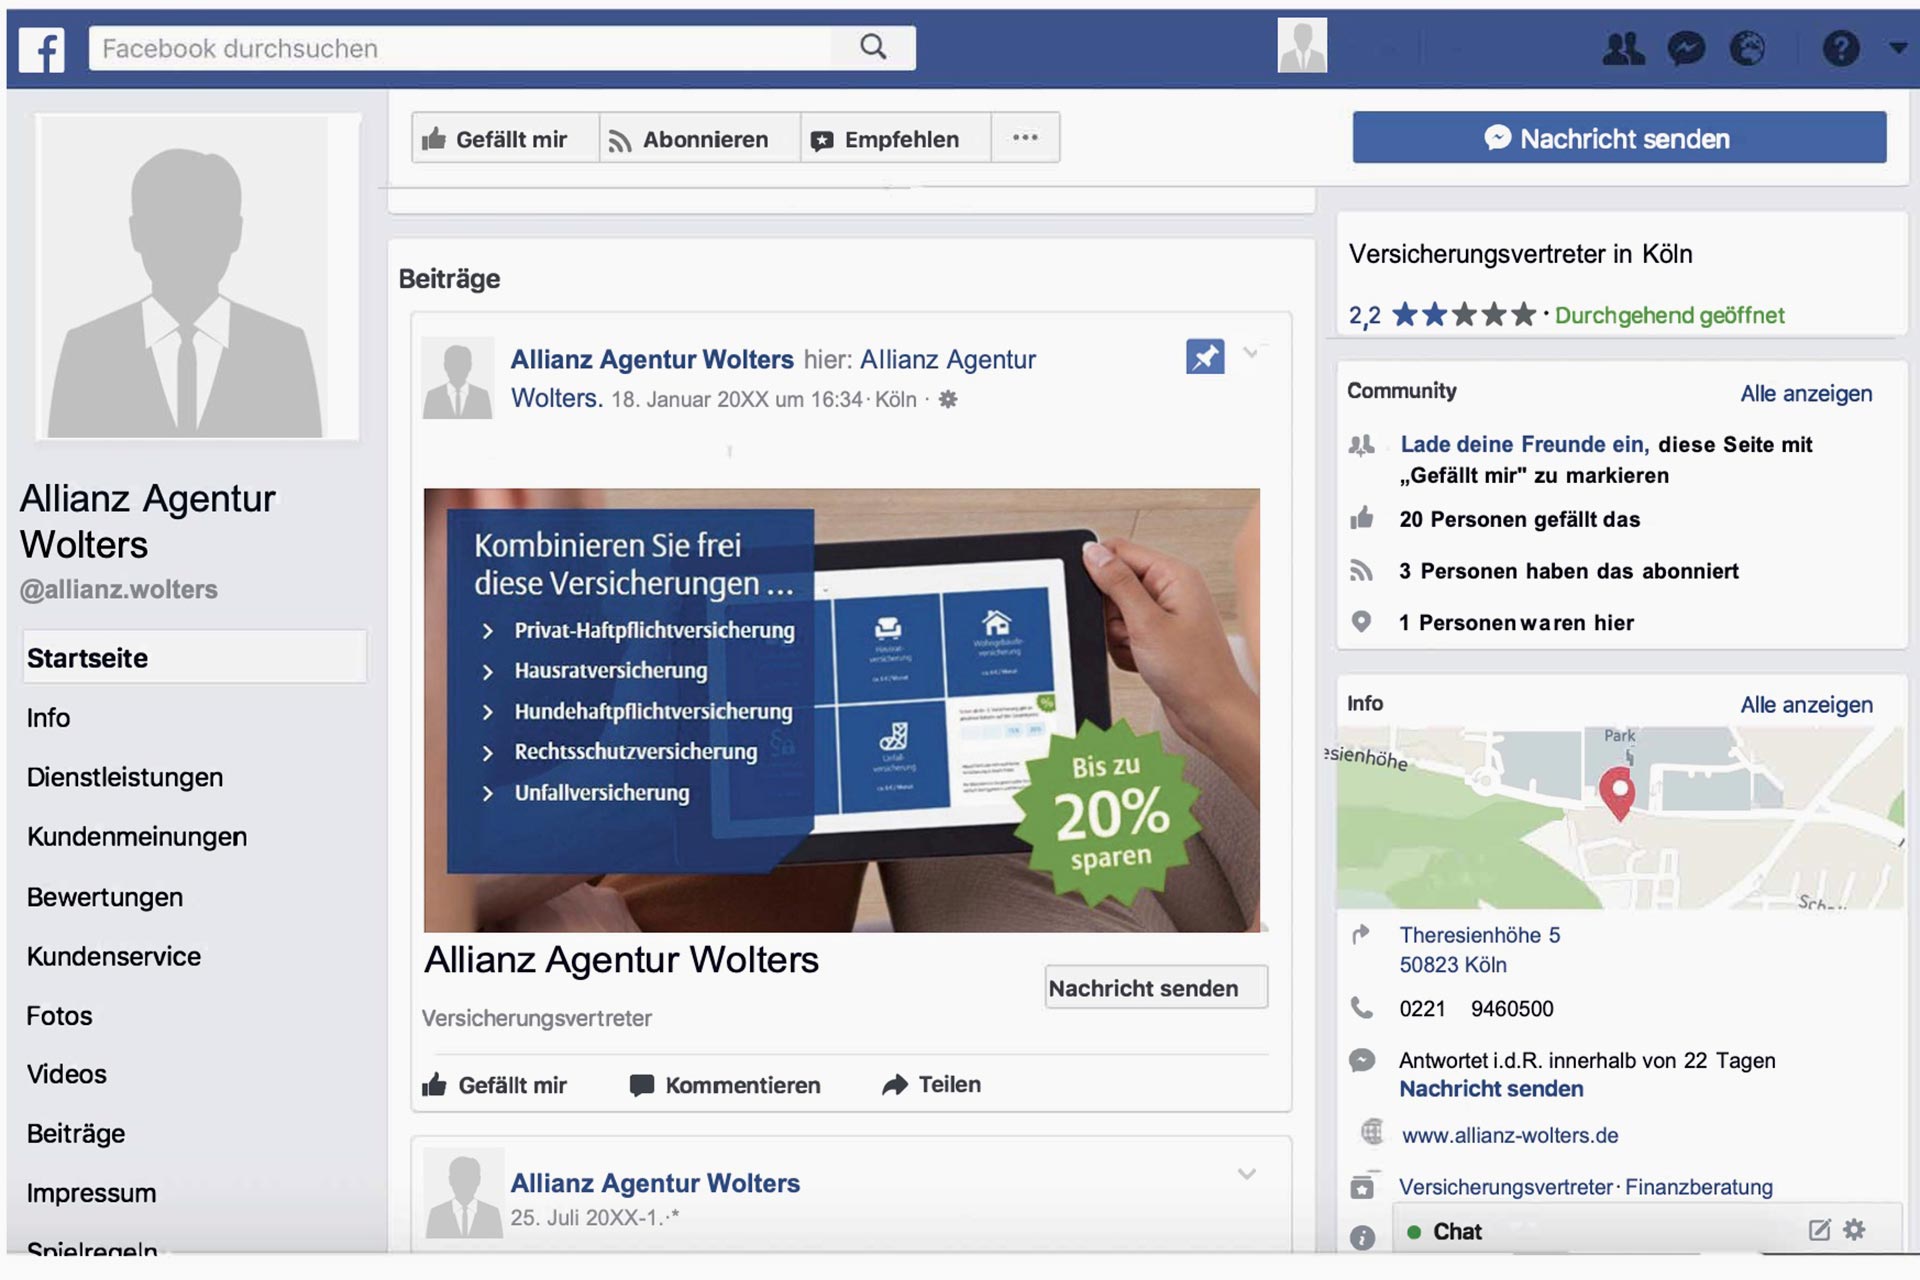This screenshot has width=1920, height=1280.
Task: Open Kundenmeinungen in the sidebar
Action: (137, 837)
